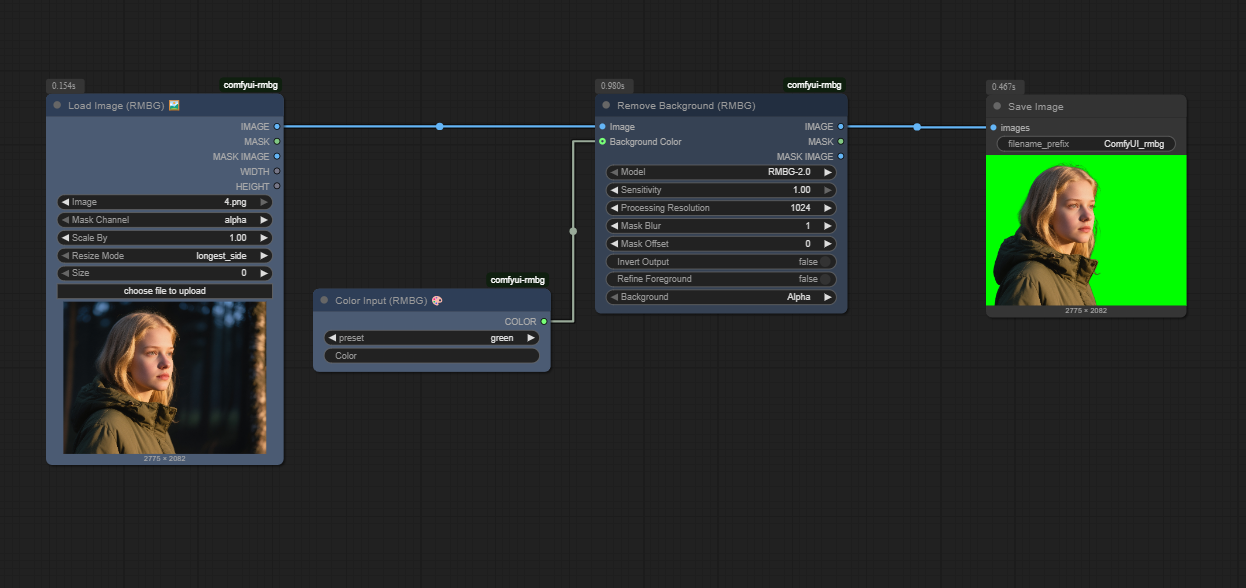Click the COLOR output port on Color Input node
1246x588 pixels.
(x=544, y=322)
